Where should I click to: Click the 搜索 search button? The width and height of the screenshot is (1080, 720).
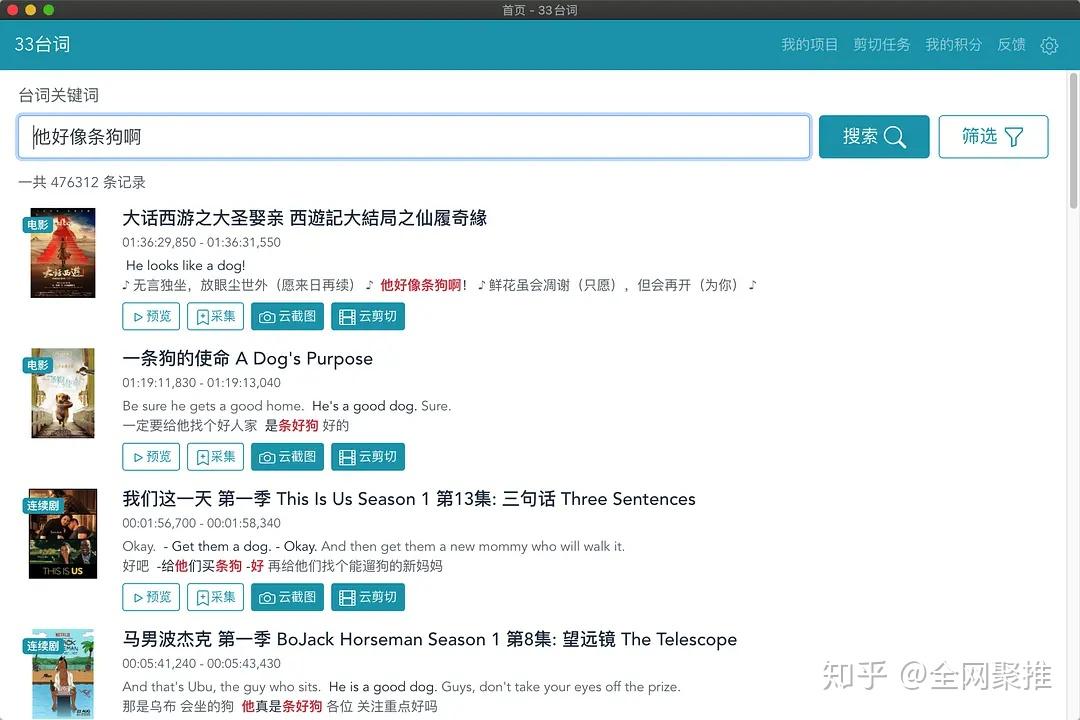click(873, 136)
